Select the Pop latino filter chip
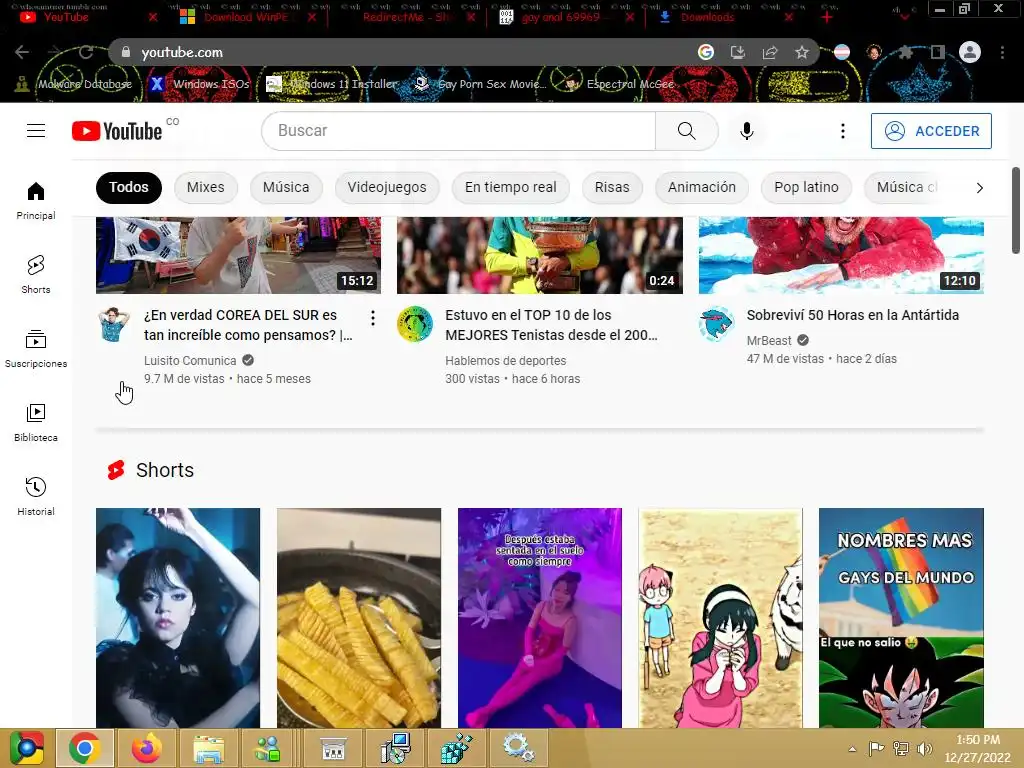This screenshot has width=1024, height=768. pyautogui.click(x=806, y=187)
